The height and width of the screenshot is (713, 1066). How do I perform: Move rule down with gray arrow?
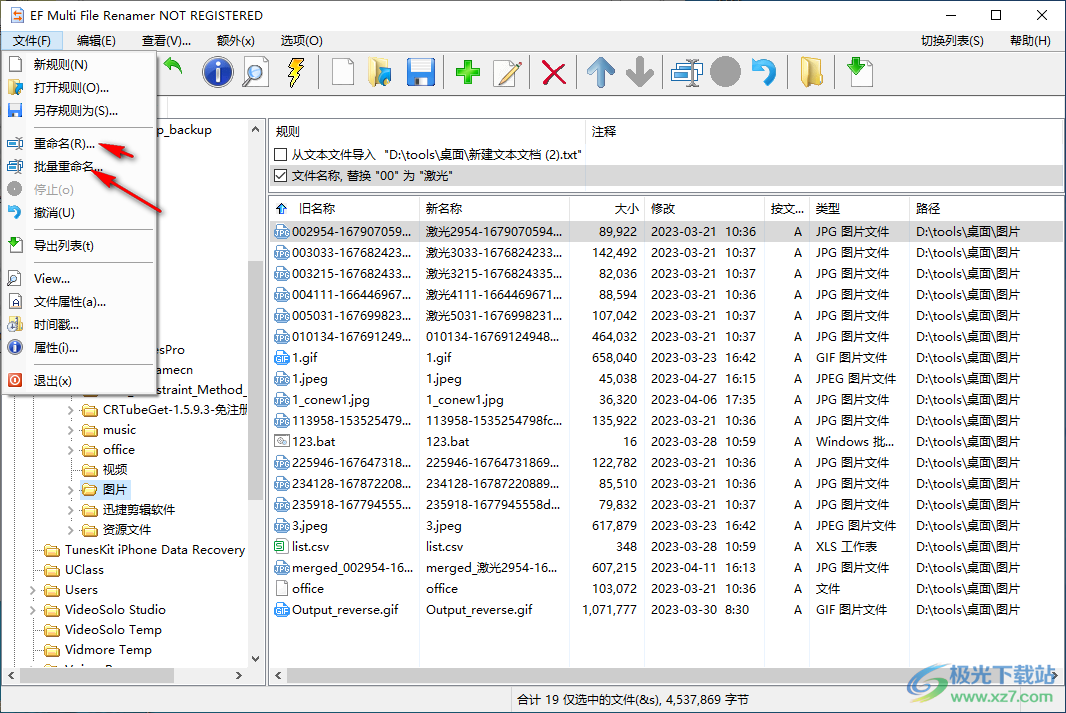(x=640, y=72)
